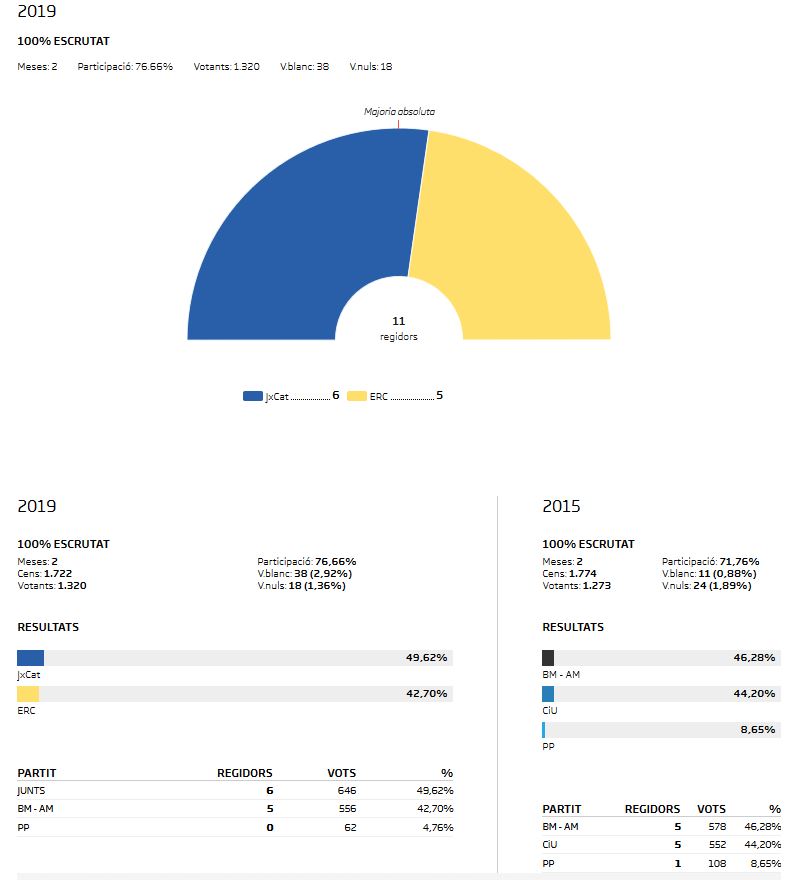Select the ERC 42,70% results bar
The height and width of the screenshot is (880, 801).
pyautogui.click(x=234, y=694)
